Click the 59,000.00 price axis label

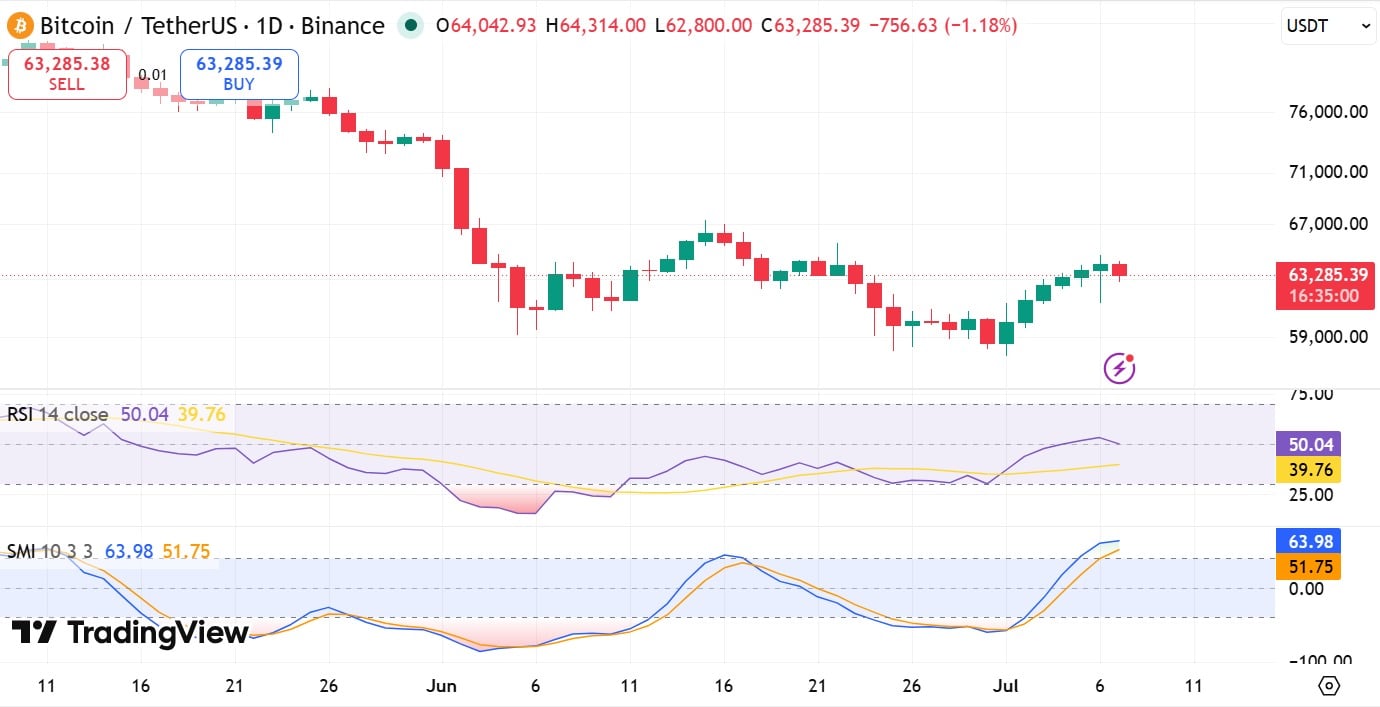tap(1328, 337)
